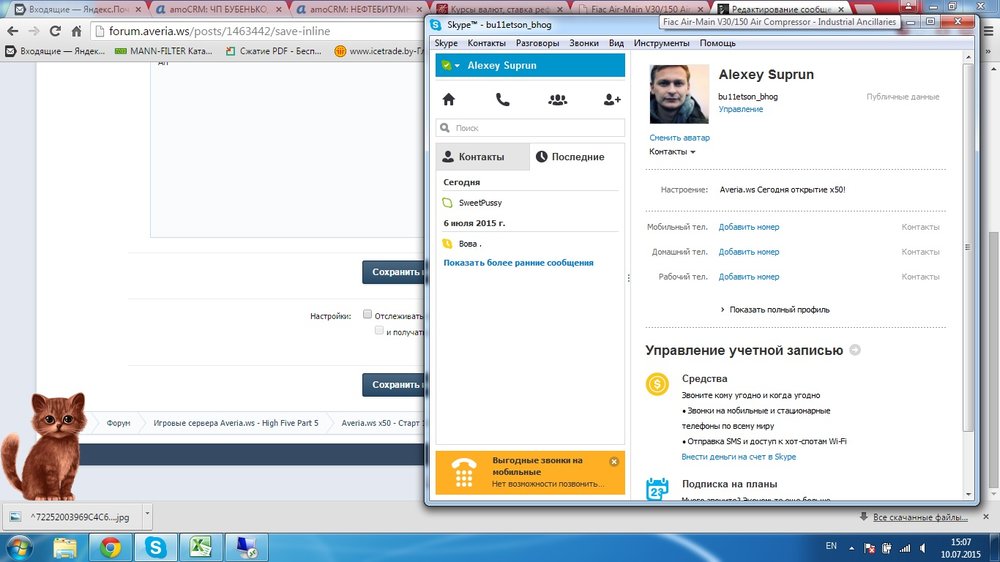The width and height of the screenshot is (1000, 562).
Task: Click arrow icon beside Управление учетной записью
Action: [x=854, y=350]
